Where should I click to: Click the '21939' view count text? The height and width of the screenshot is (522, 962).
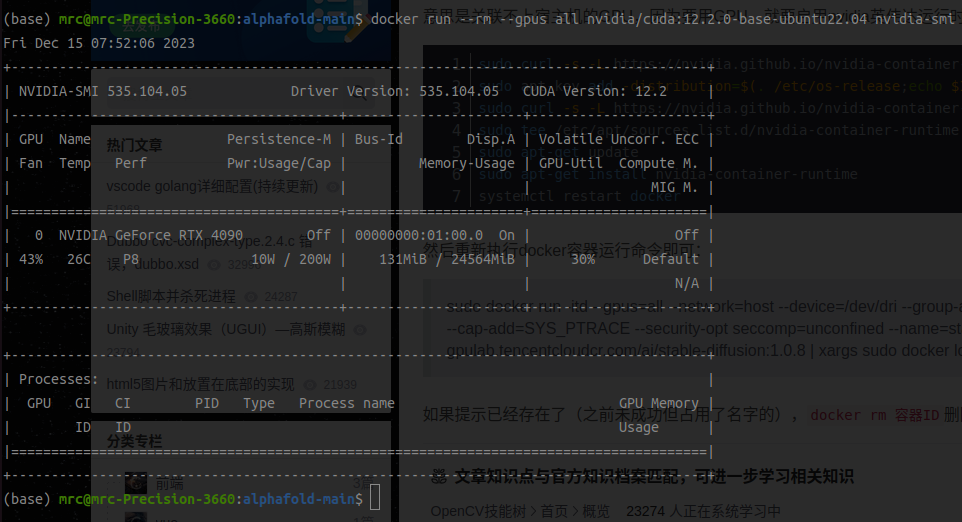pyautogui.click(x=340, y=385)
